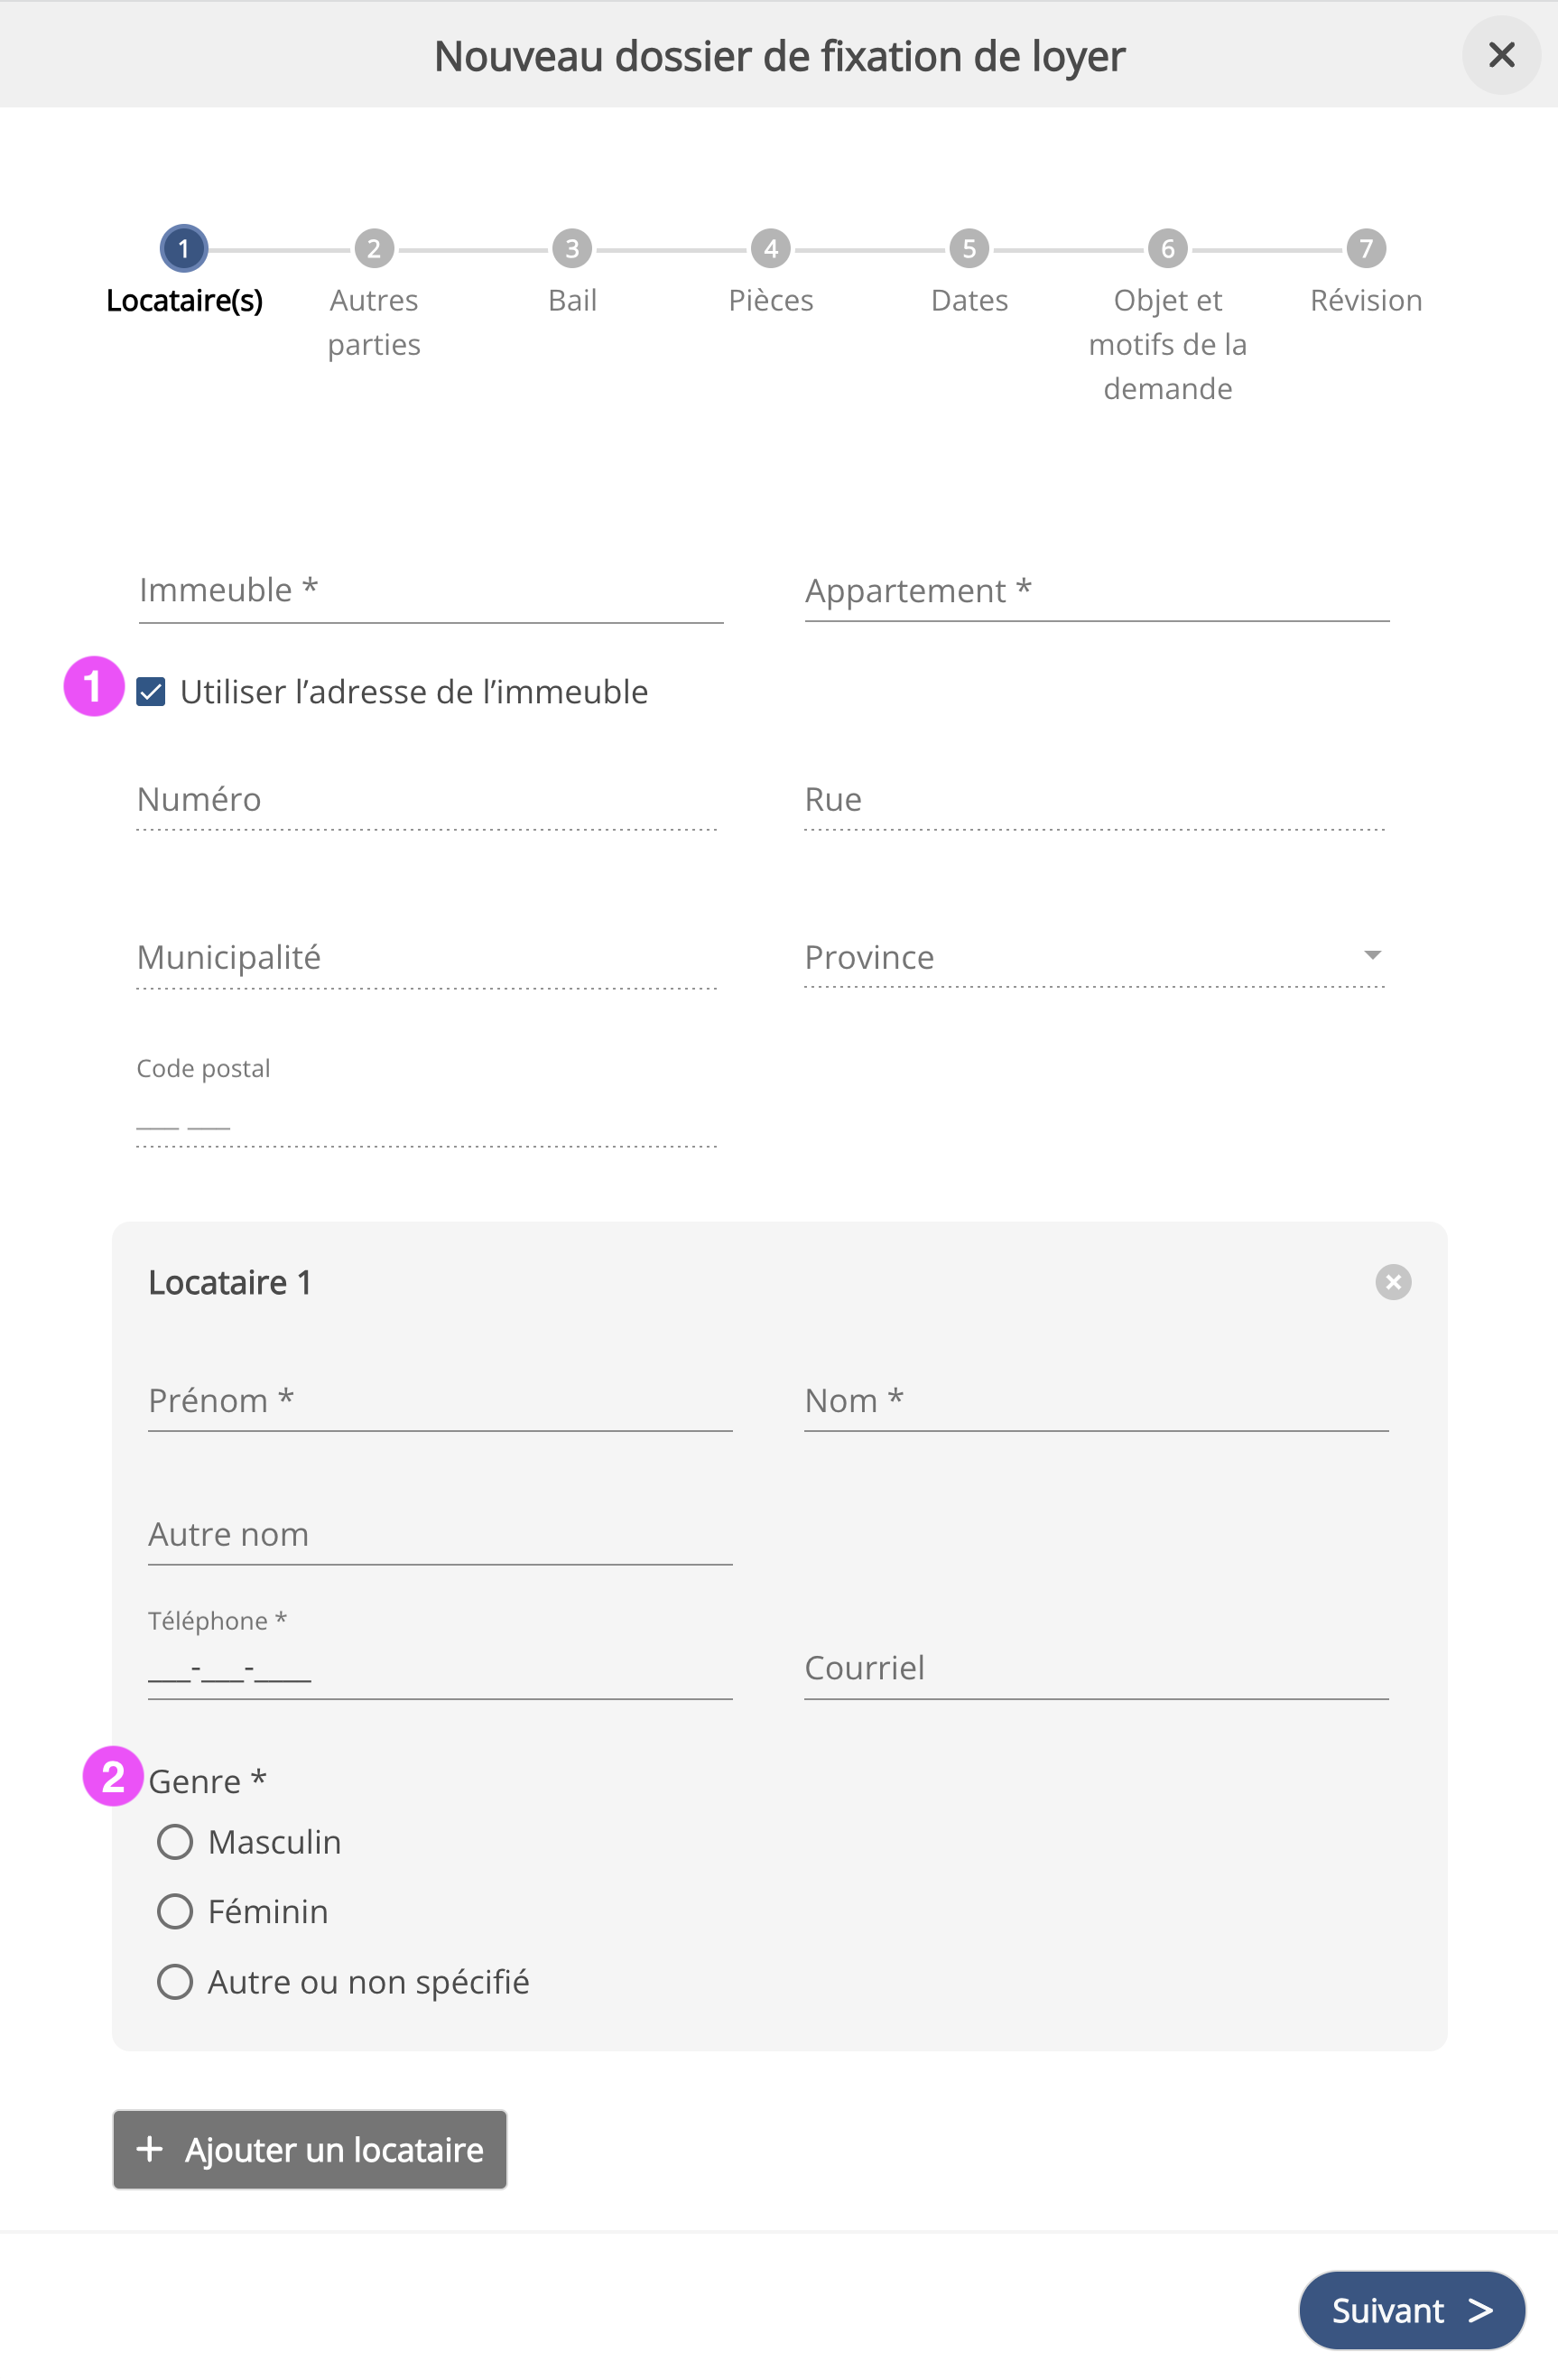Screen dimensions: 1558x2380
Task: Click the Suivant button
Action: tap(1411, 2310)
